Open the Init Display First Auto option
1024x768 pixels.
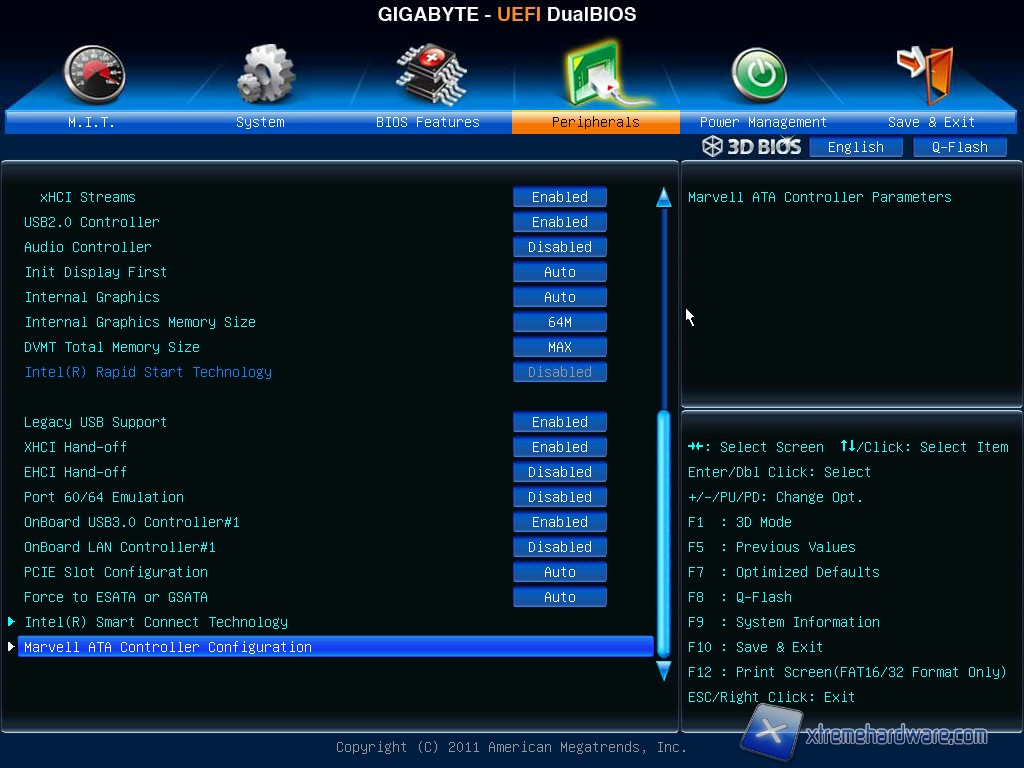pyautogui.click(x=560, y=272)
